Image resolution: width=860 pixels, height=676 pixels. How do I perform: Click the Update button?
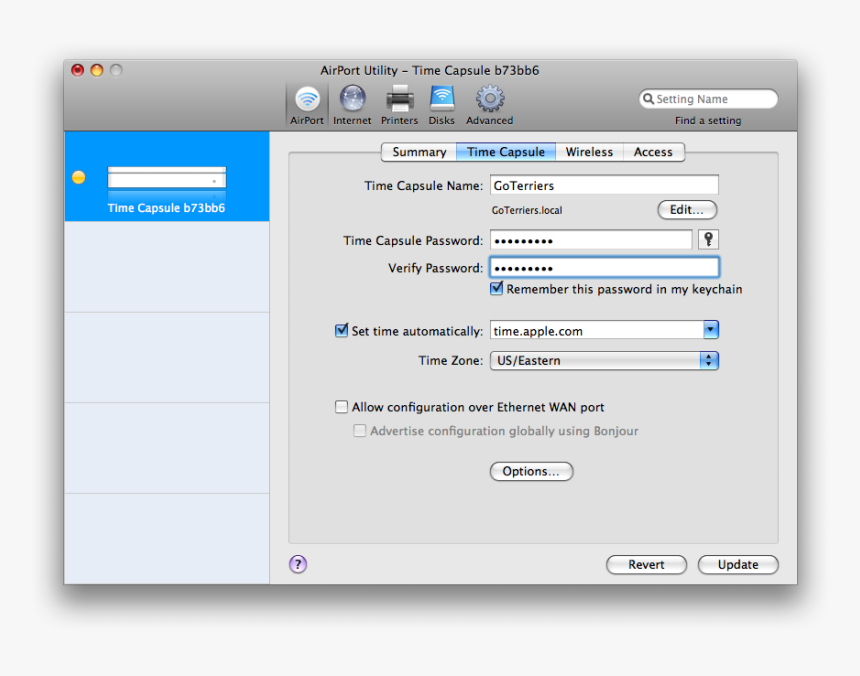(738, 565)
